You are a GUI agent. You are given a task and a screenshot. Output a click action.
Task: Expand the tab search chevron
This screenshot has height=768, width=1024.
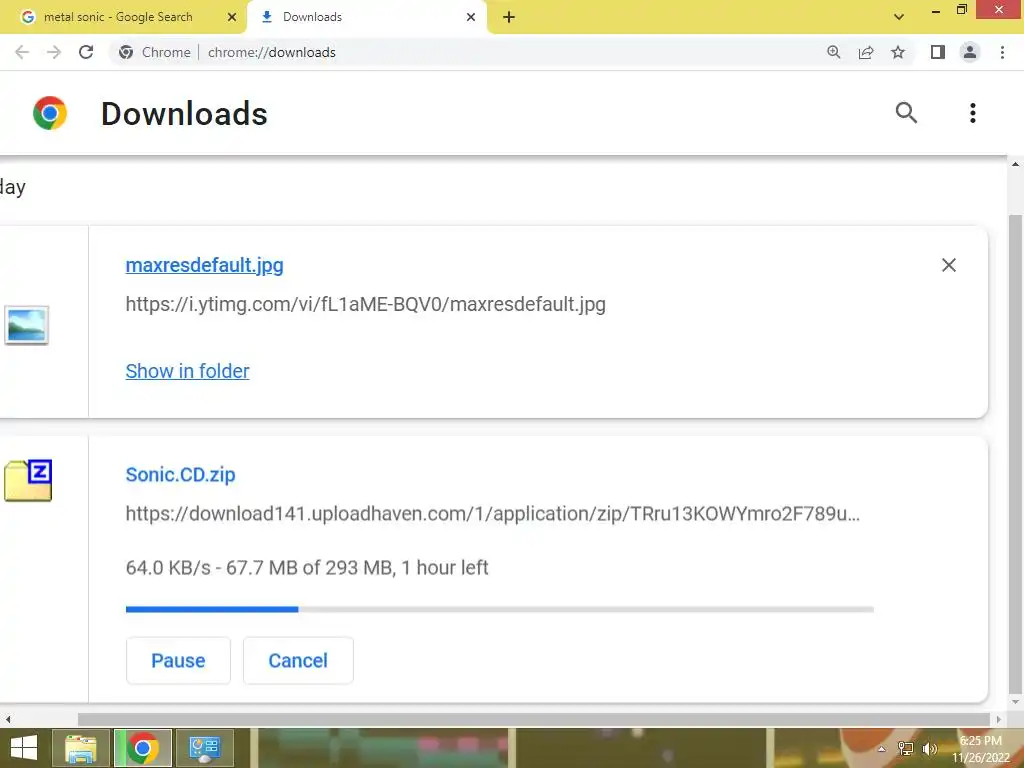(899, 17)
